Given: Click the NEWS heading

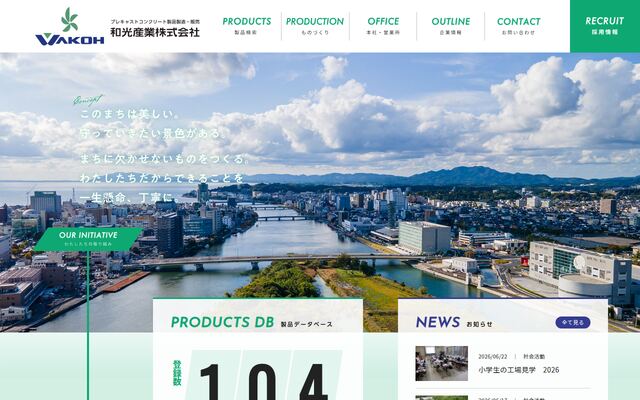Looking at the screenshot, I should pos(438,322).
